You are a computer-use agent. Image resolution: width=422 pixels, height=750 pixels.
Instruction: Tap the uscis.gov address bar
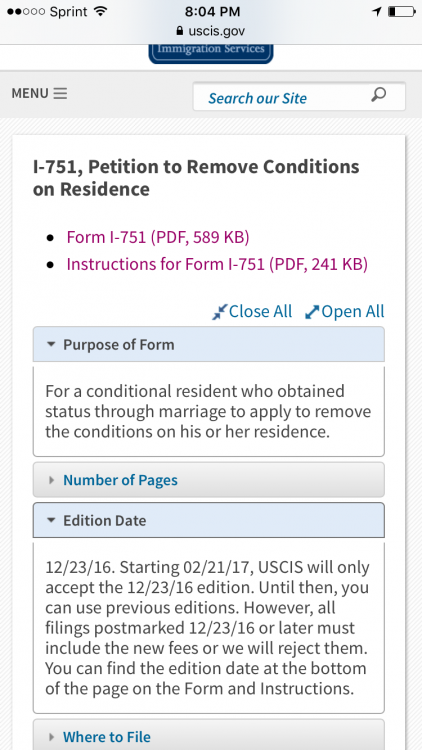[211, 31]
